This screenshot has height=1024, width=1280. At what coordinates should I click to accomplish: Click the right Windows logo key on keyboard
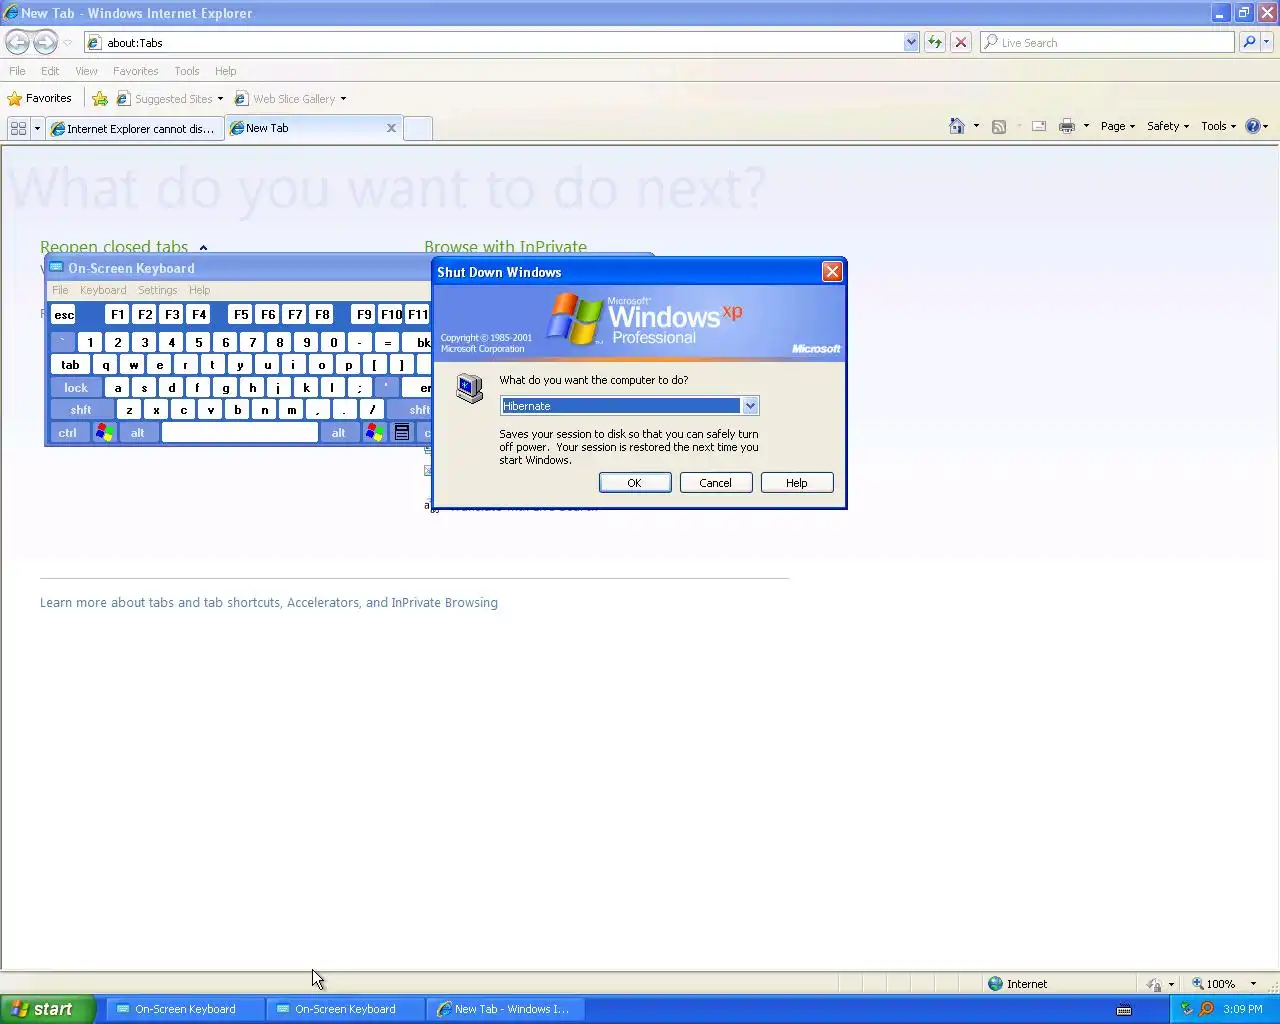[x=374, y=432]
